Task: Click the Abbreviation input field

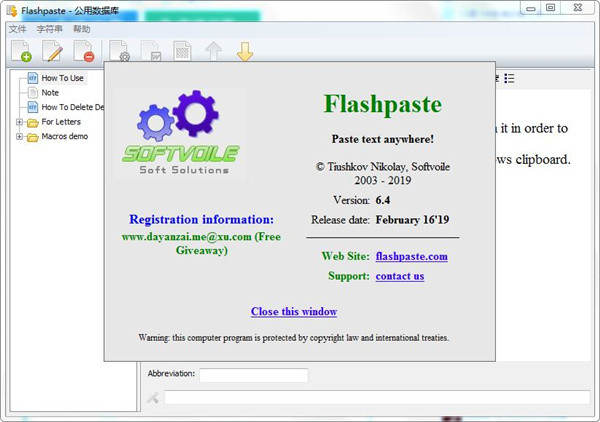Action: (x=253, y=375)
